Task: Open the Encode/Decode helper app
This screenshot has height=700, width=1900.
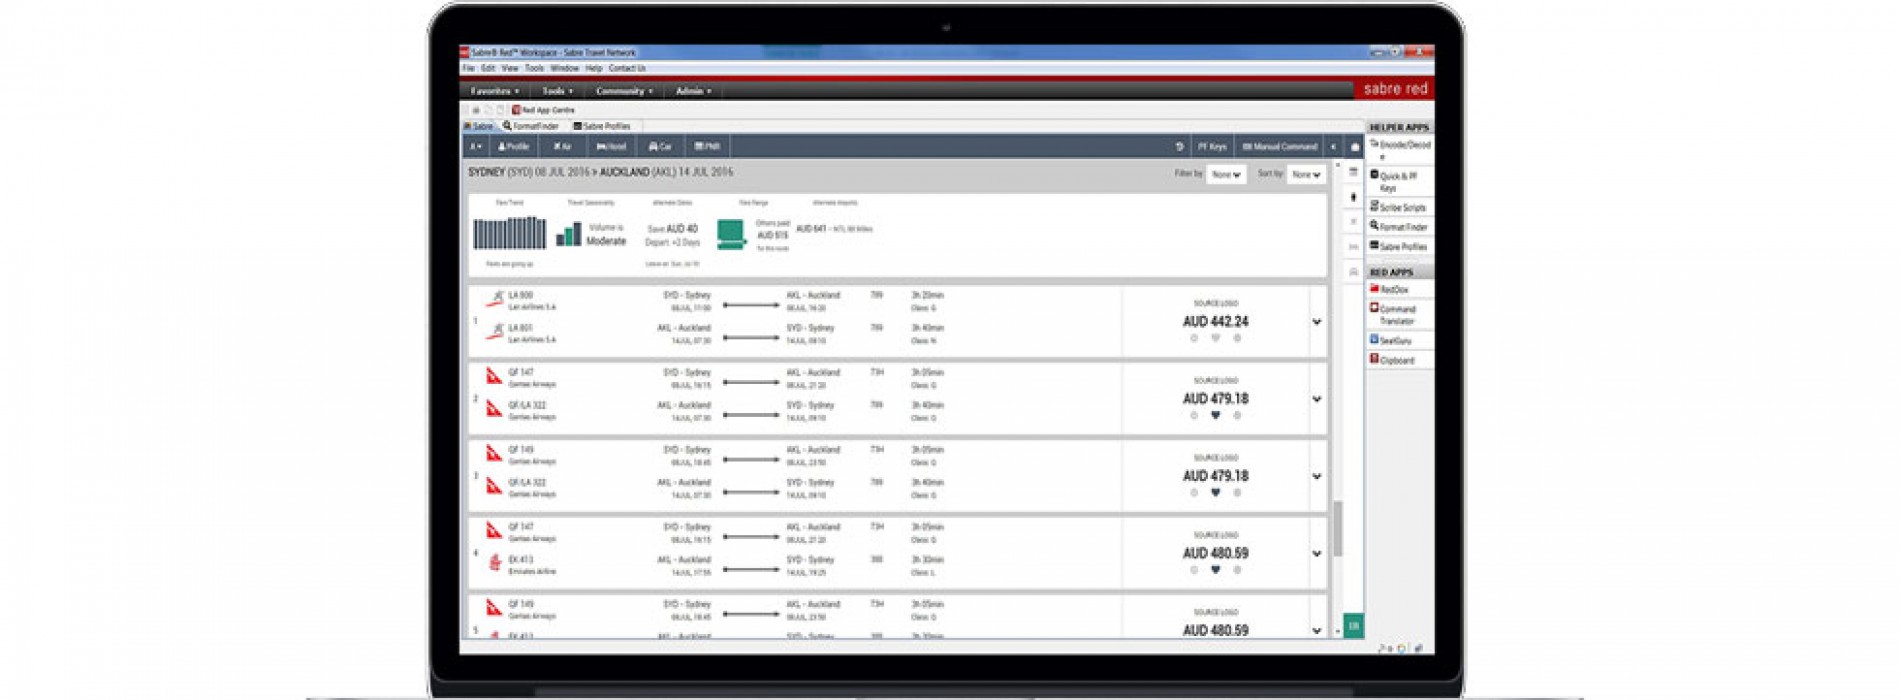Action: (x=1400, y=150)
